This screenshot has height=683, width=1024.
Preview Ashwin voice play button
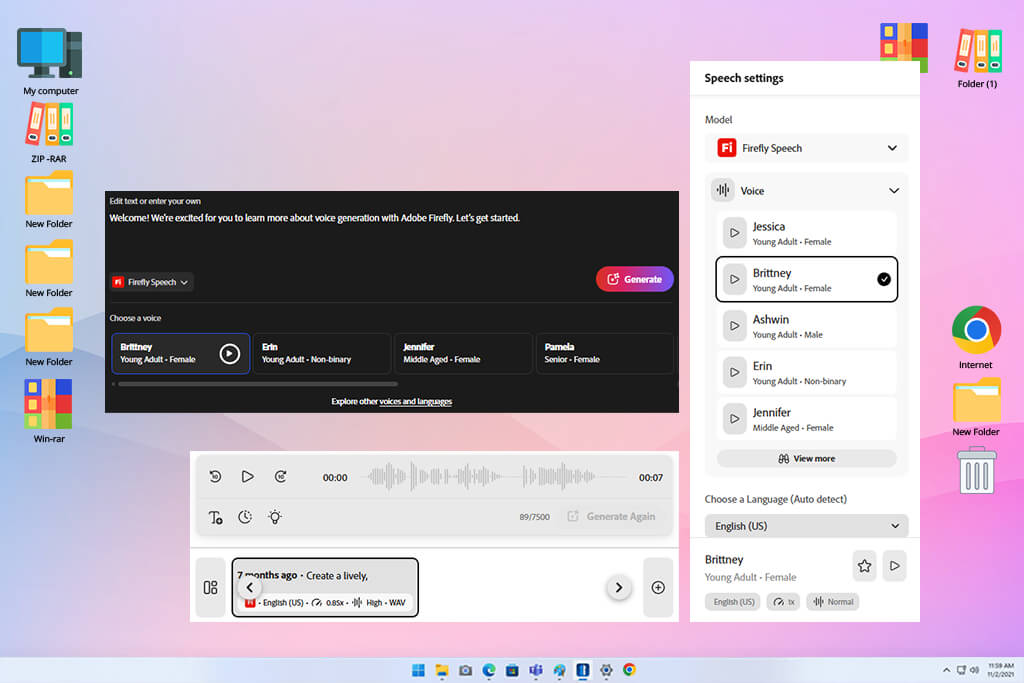tap(735, 326)
